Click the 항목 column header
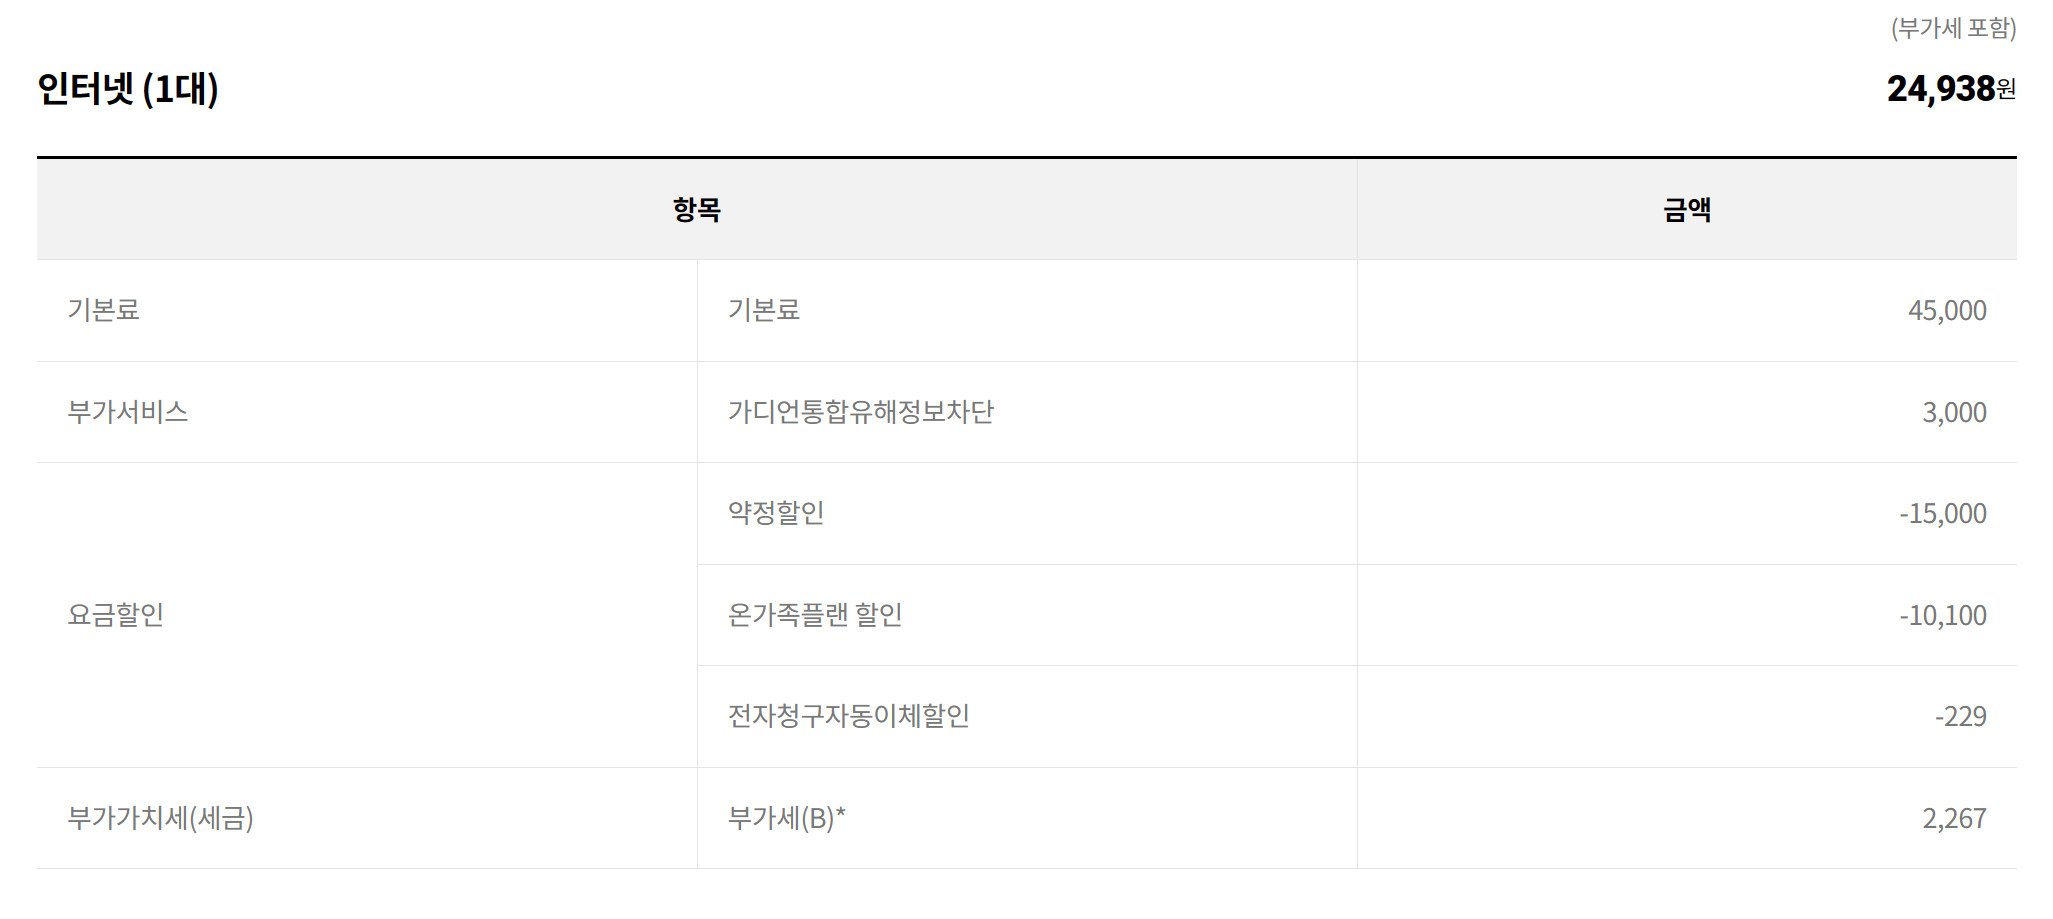 tap(696, 210)
